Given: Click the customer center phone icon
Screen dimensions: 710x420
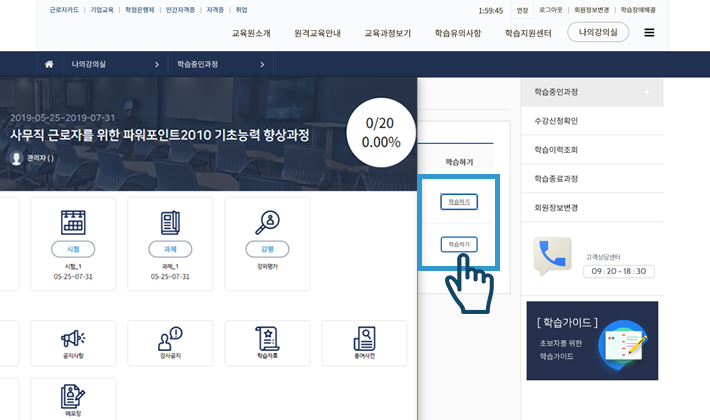Looking at the screenshot, I should 552,256.
